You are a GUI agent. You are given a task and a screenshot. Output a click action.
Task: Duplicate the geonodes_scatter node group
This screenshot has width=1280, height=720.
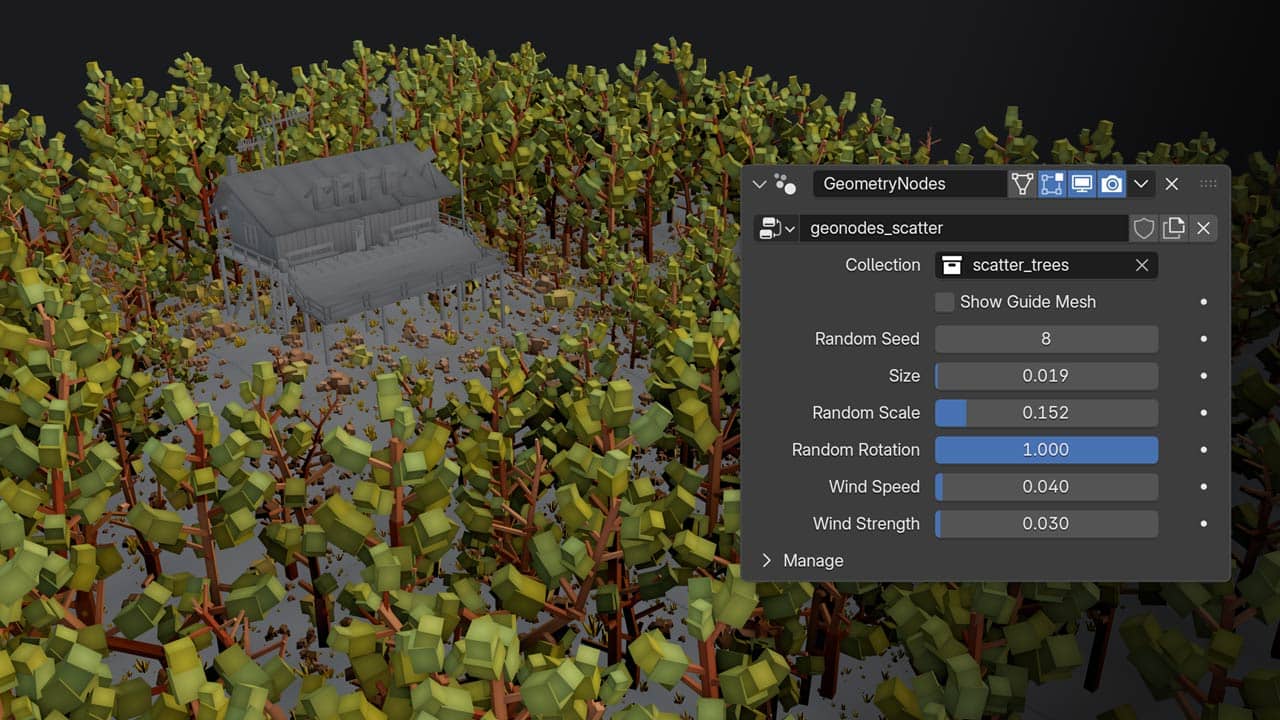pos(1173,228)
